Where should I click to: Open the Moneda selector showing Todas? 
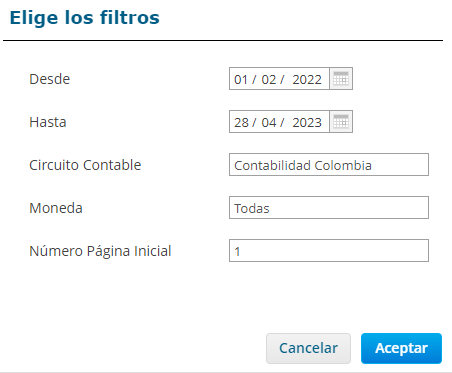pos(329,208)
